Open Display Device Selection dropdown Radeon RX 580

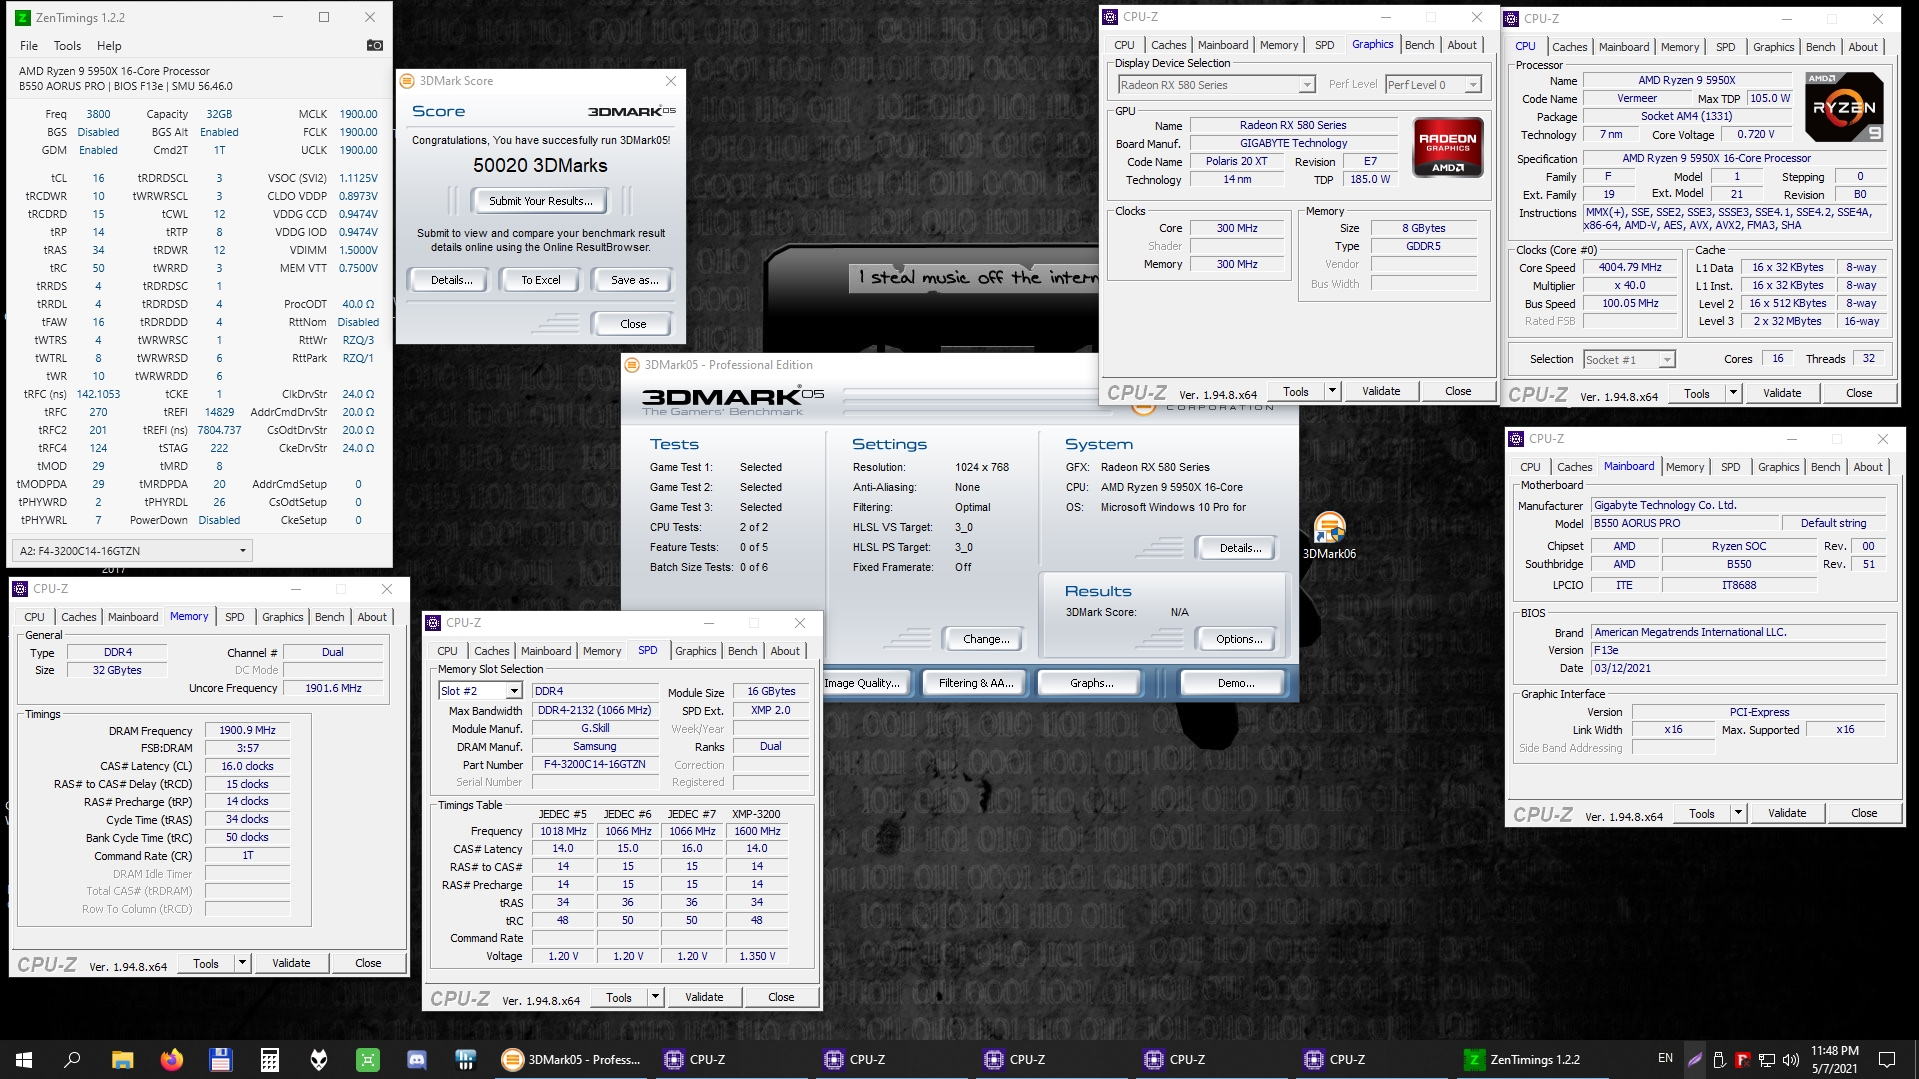[x=1215, y=85]
